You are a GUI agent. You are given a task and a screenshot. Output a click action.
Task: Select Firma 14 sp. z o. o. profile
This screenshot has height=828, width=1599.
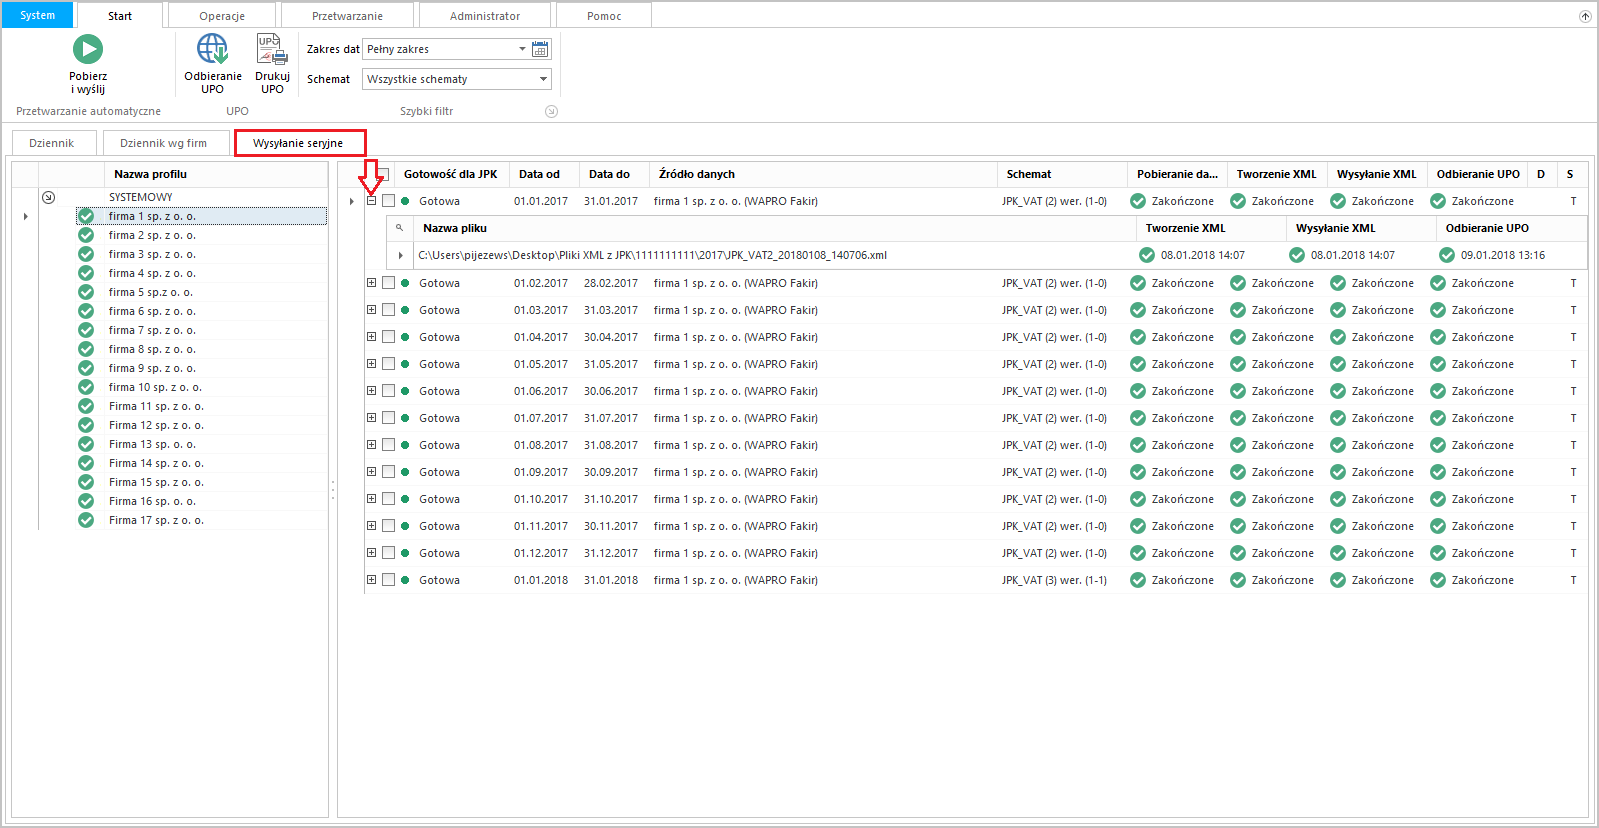coord(156,463)
